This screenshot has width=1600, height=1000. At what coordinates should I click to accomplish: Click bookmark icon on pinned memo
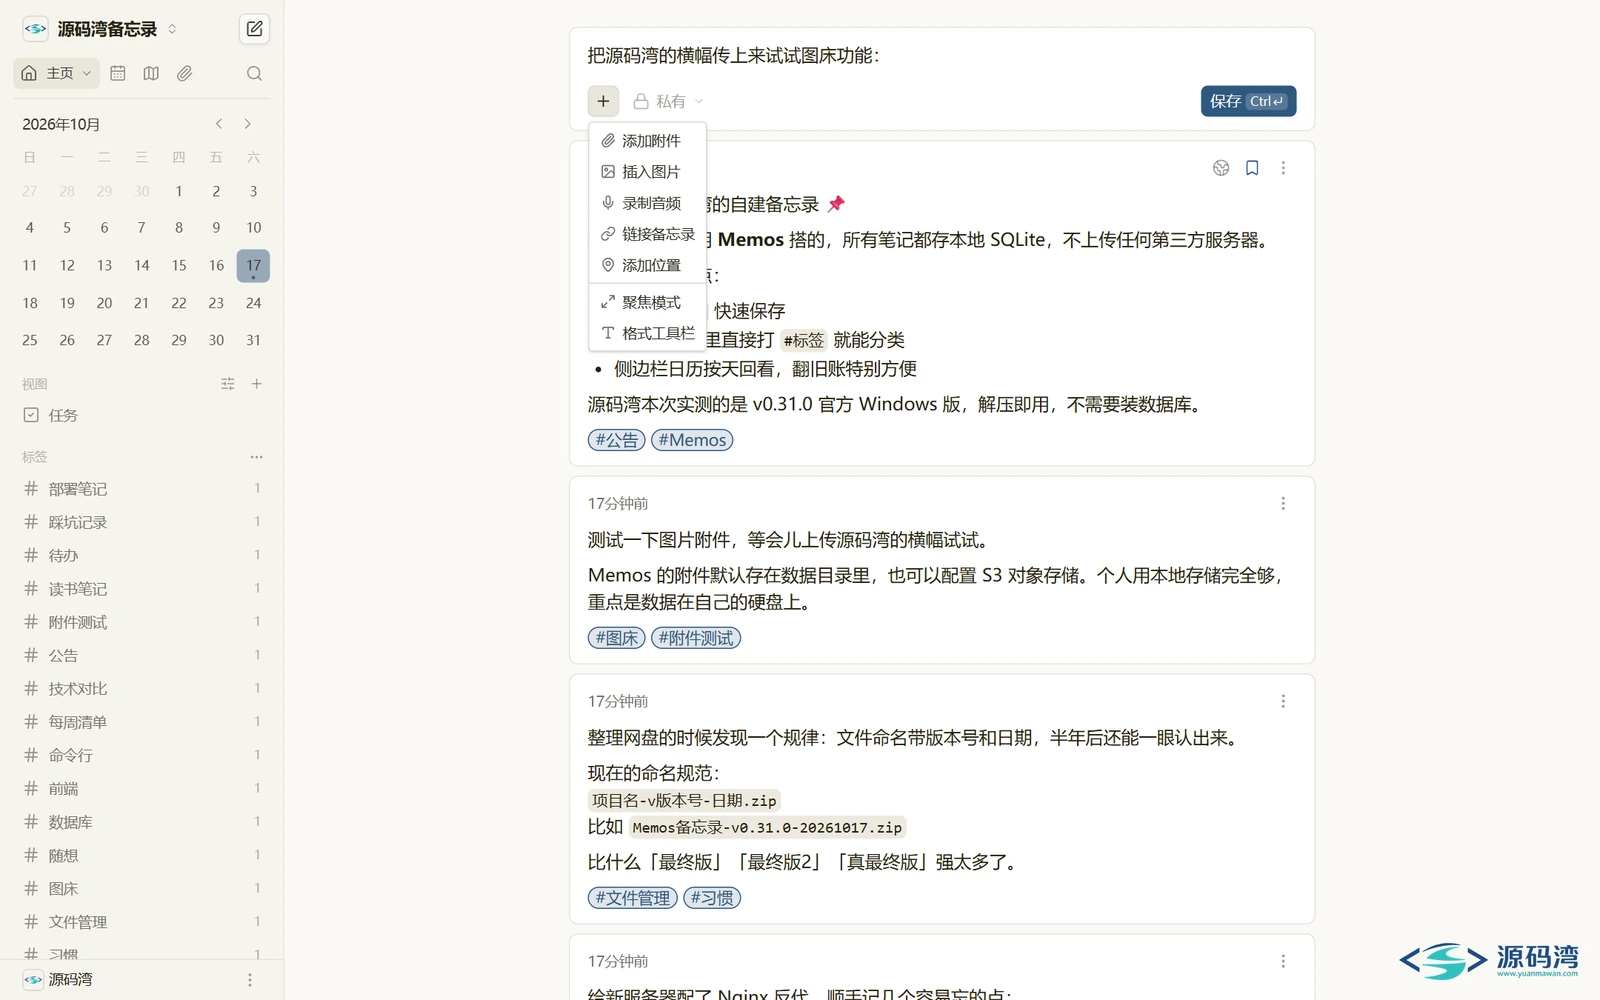click(1252, 168)
